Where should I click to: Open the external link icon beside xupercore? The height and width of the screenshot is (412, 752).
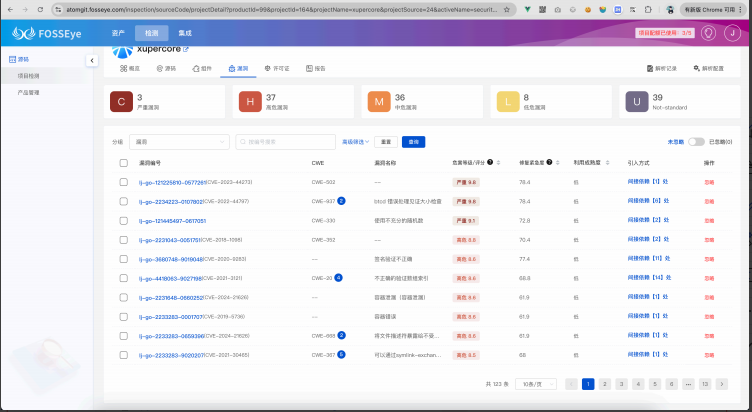[x=186, y=49]
